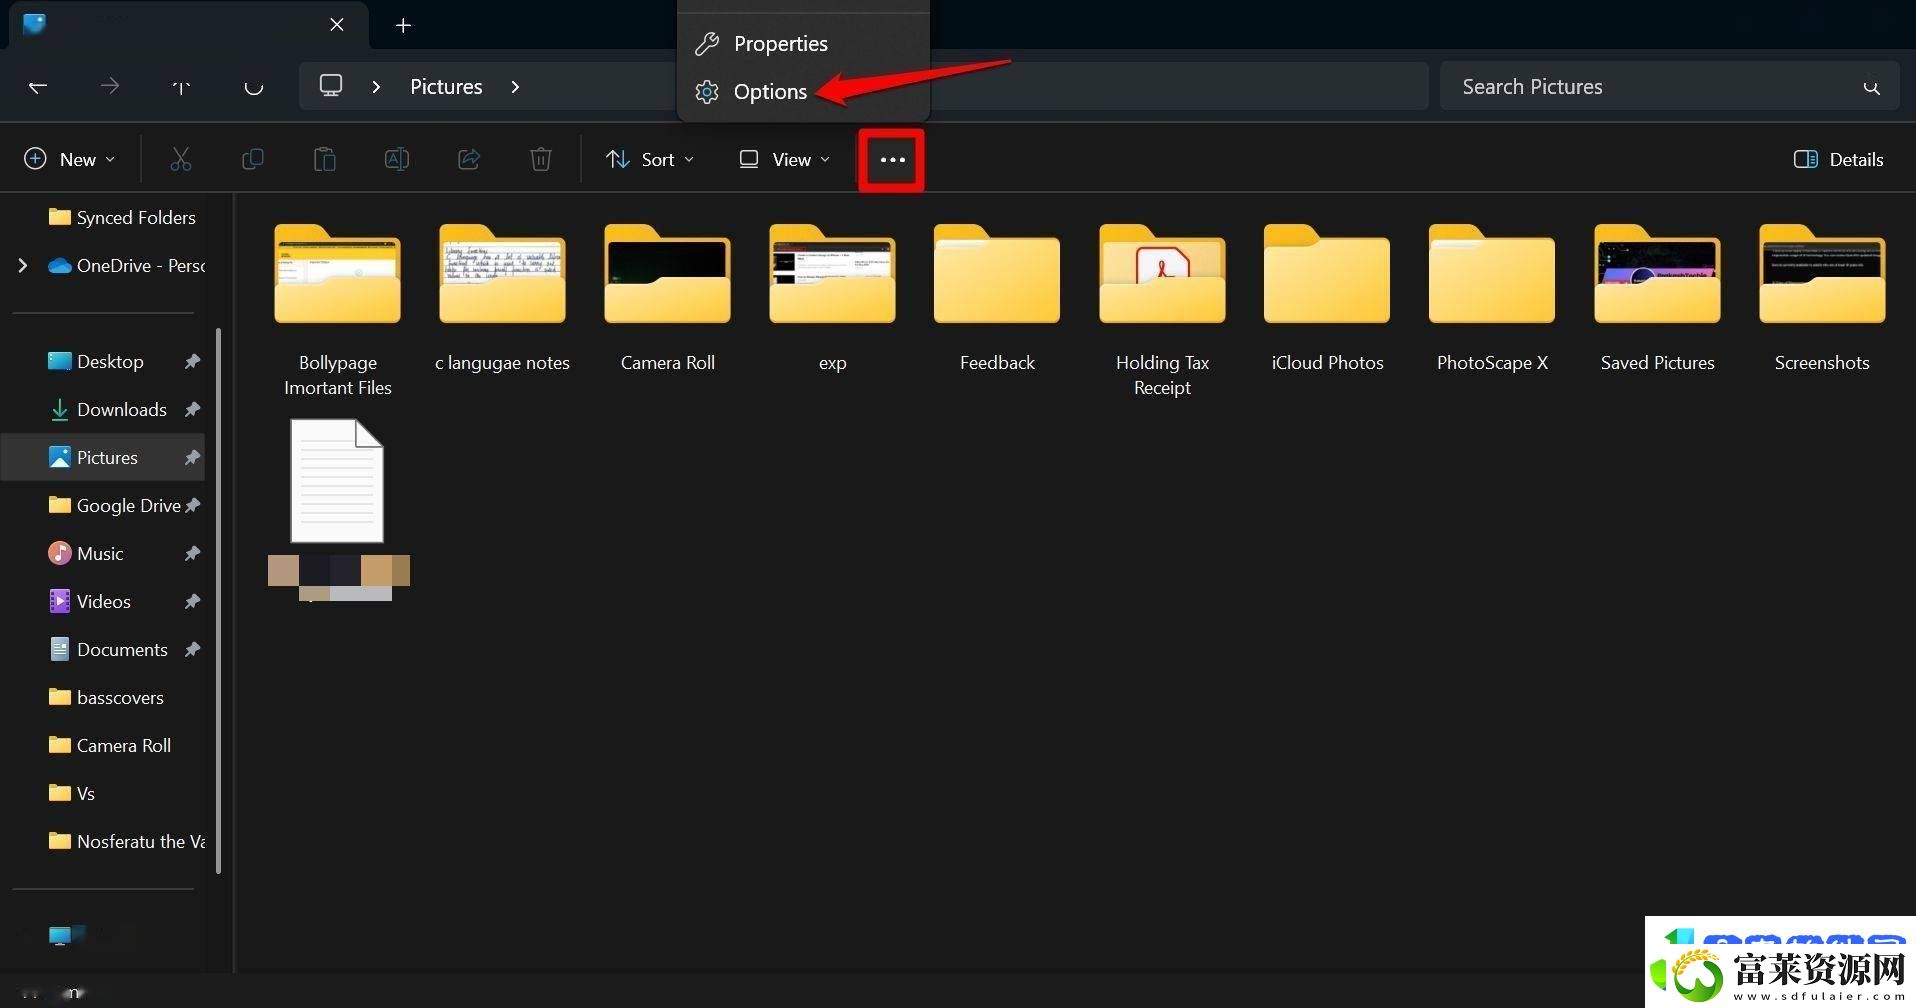
Task: Close the current File Explorer tab
Action: [337, 25]
